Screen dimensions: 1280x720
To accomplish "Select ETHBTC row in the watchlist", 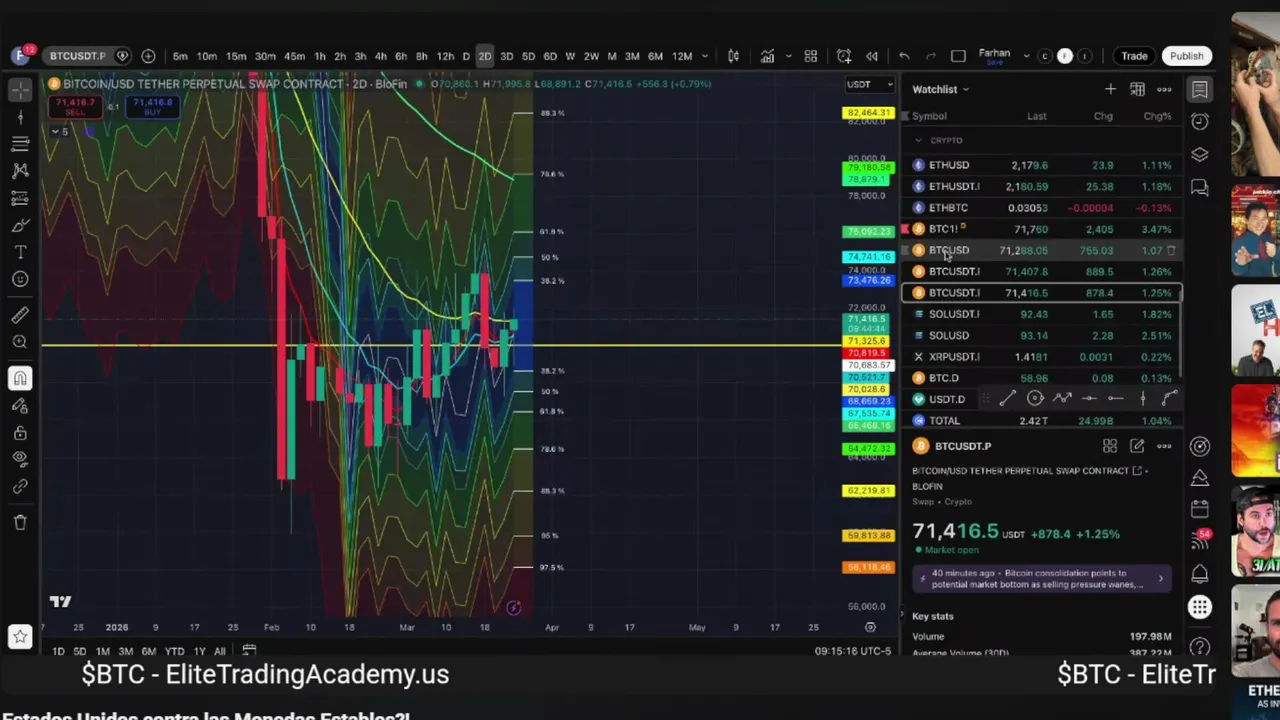I will [1042, 208].
